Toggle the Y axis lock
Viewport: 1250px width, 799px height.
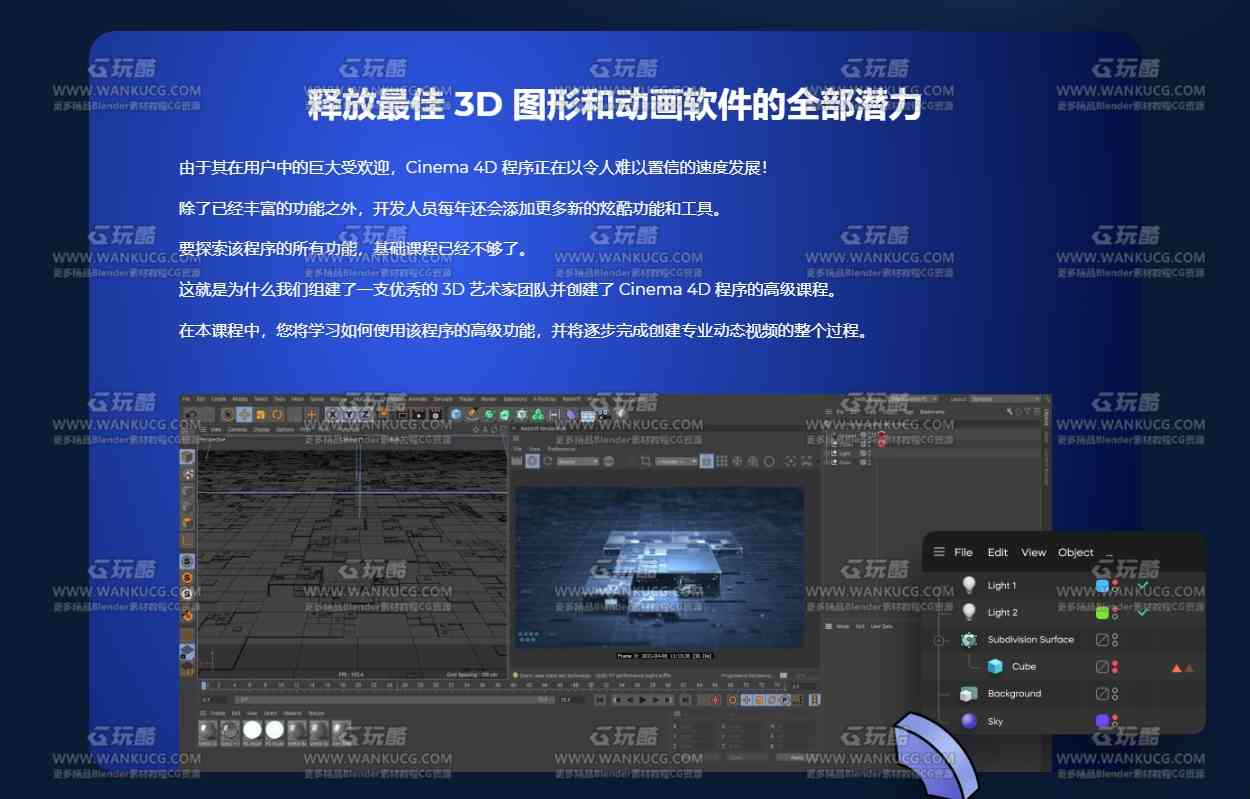[x=349, y=414]
